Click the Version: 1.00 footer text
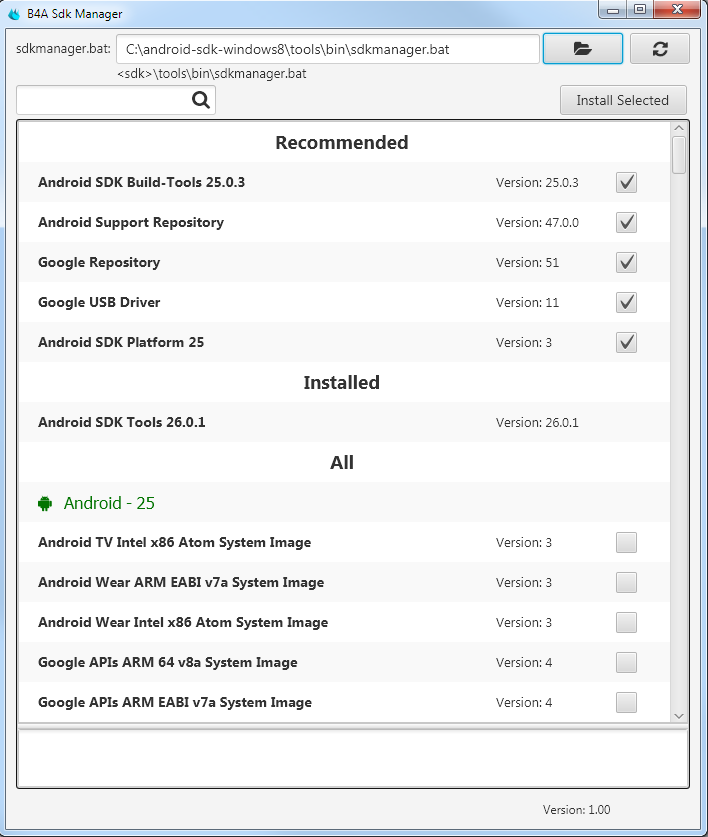Viewport: 708px width, 837px height. point(577,810)
